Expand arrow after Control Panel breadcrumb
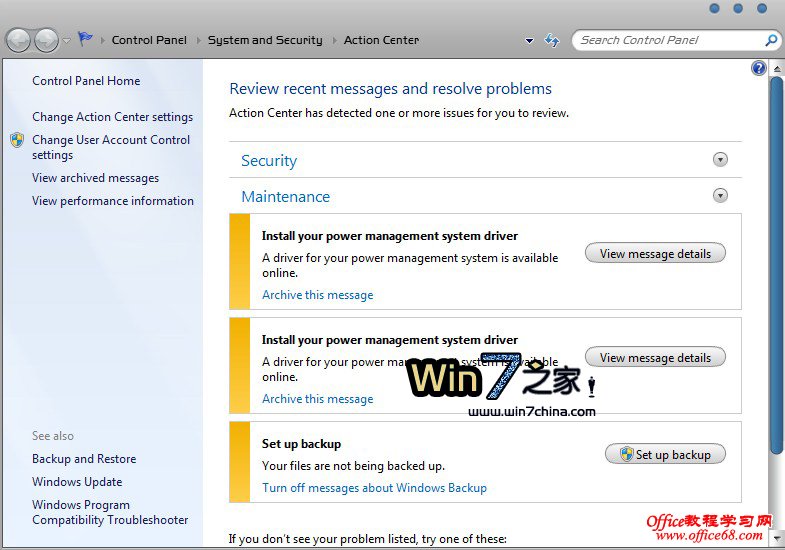 click(x=198, y=41)
